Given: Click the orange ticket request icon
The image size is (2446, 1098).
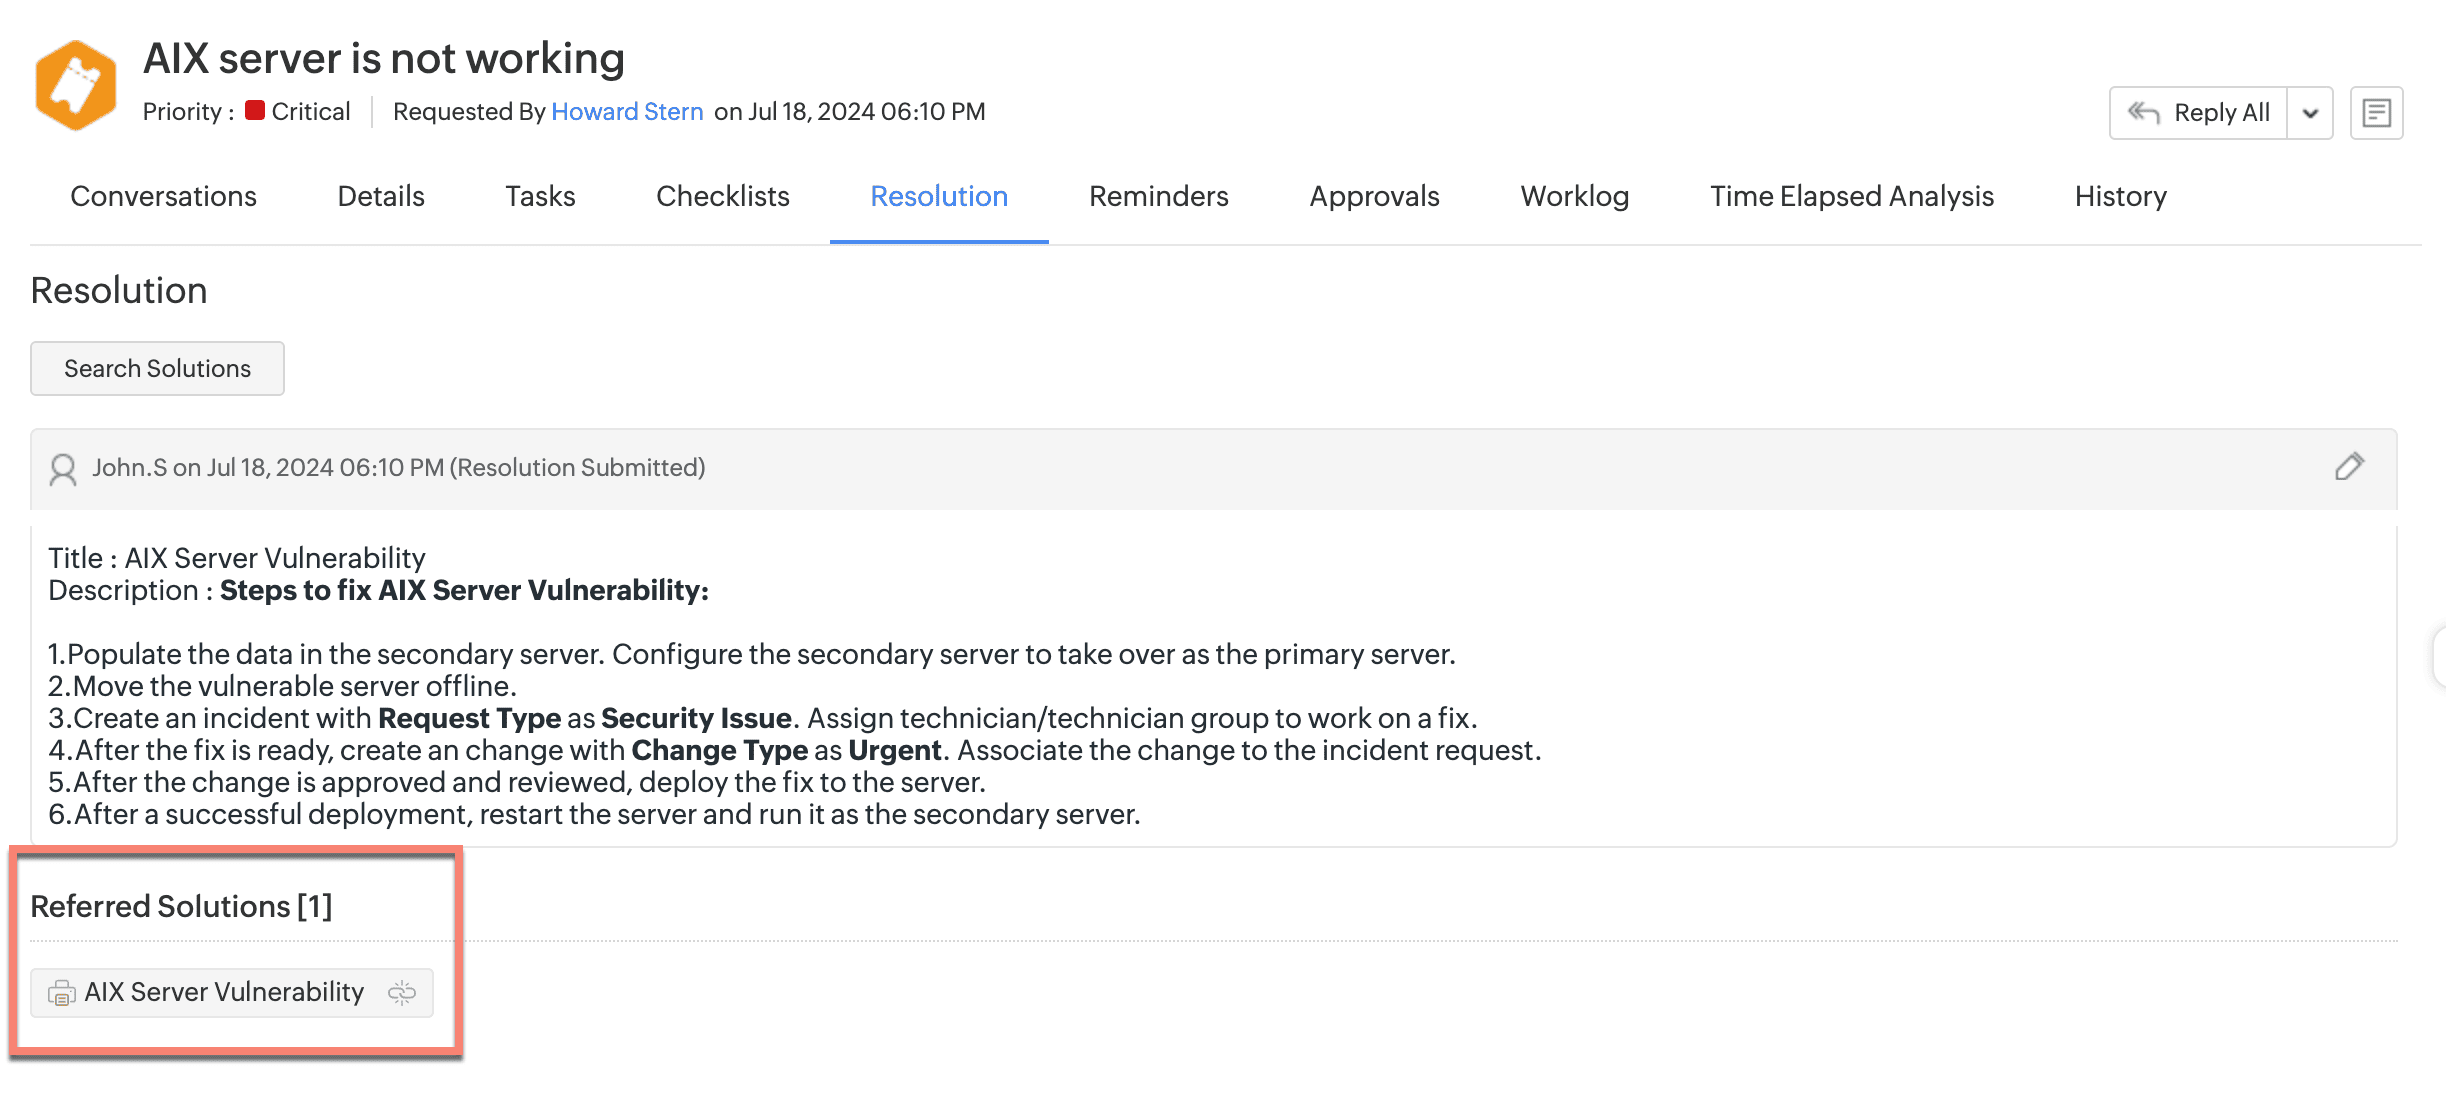Looking at the screenshot, I should pos(75,86).
